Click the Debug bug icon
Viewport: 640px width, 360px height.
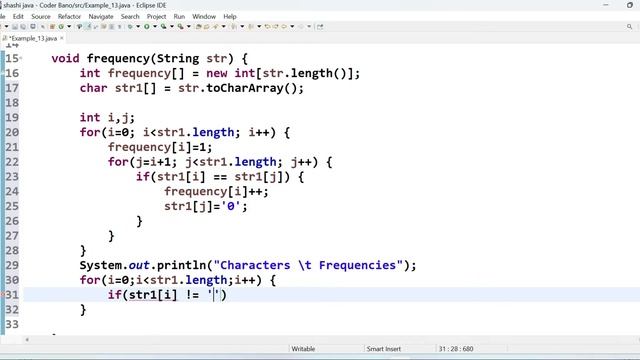(130, 27)
